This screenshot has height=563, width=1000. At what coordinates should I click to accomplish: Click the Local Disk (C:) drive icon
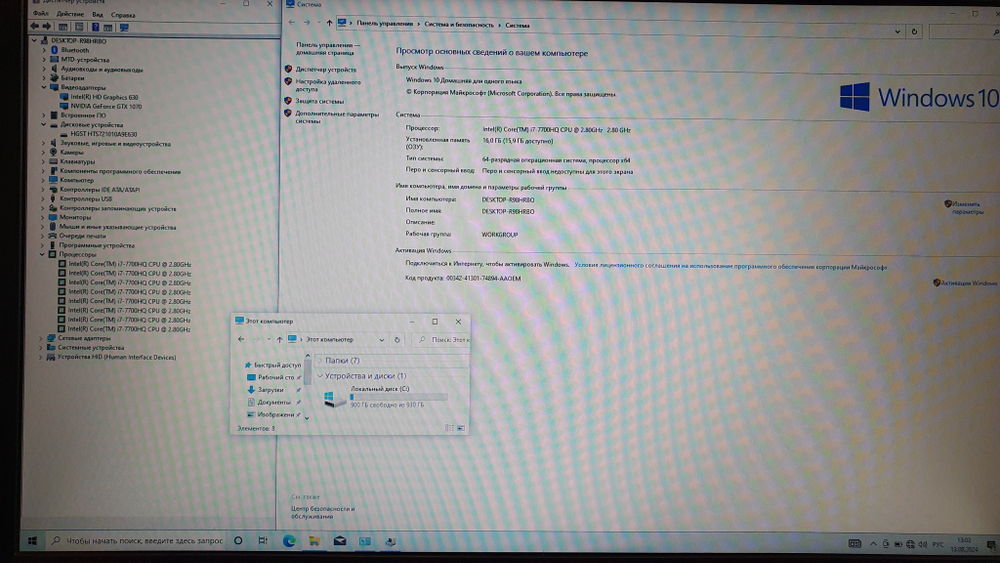point(334,399)
